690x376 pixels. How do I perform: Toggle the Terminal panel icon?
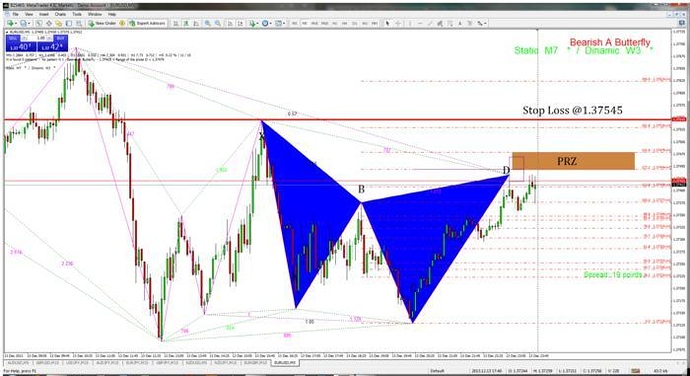[69, 23]
